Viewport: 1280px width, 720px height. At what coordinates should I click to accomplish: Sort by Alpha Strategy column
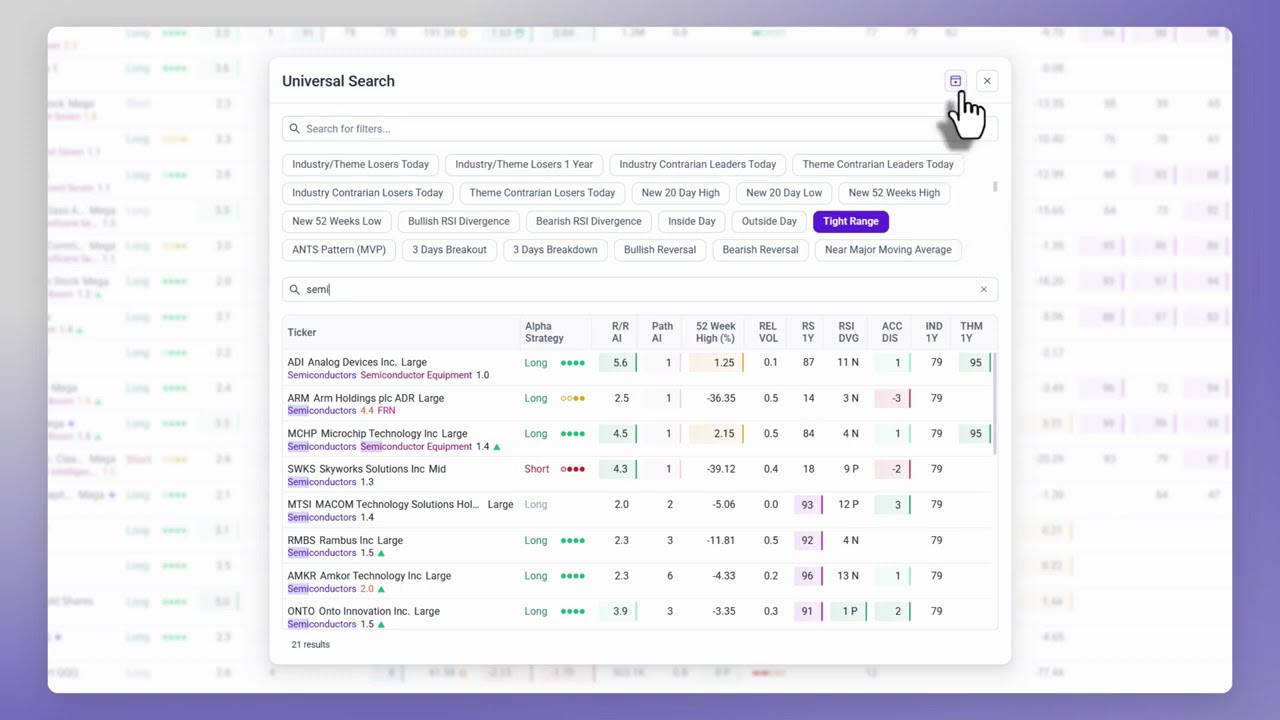544,332
